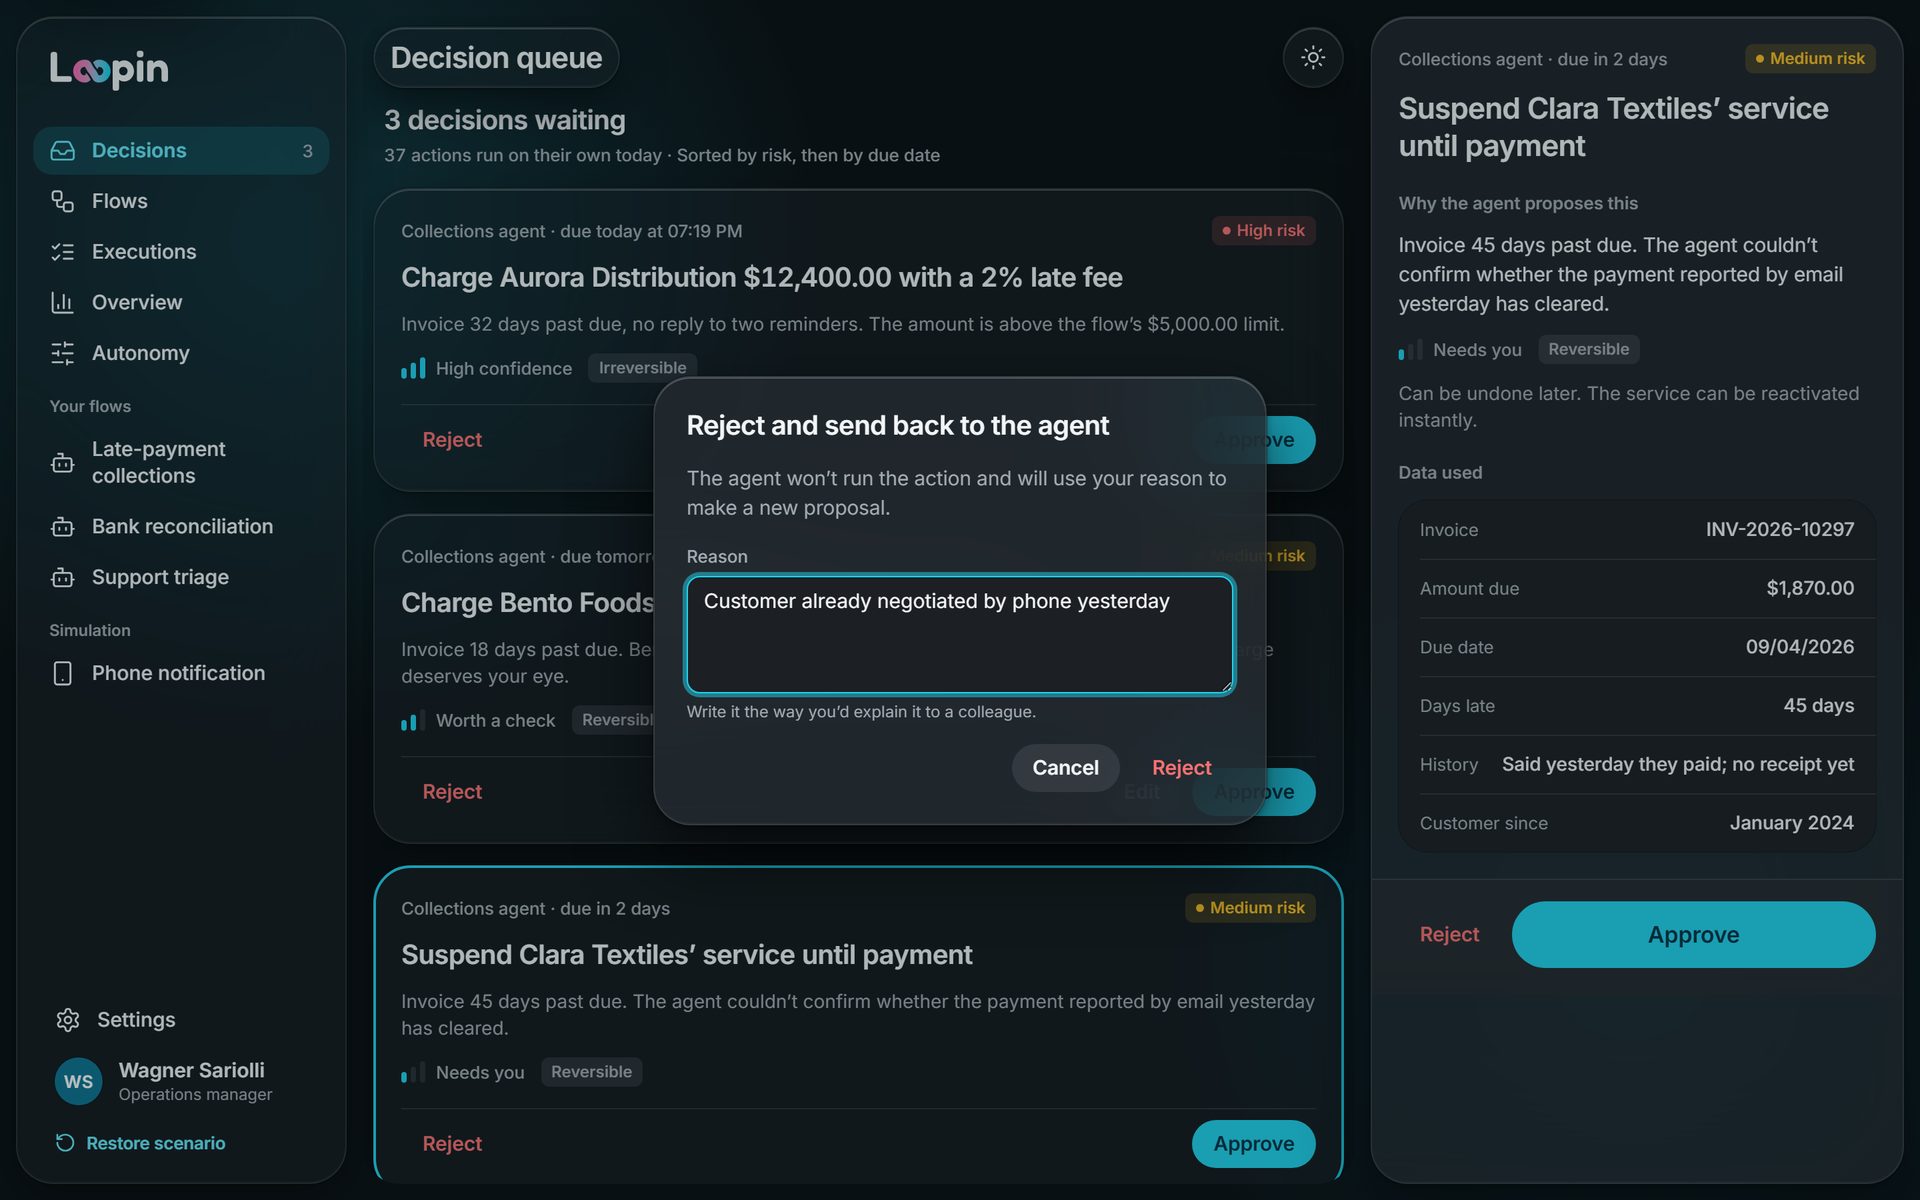This screenshot has height=1200, width=1920.
Task: Open Settings in the sidebar
Action: pyautogui.click(x=181, y=1019)
